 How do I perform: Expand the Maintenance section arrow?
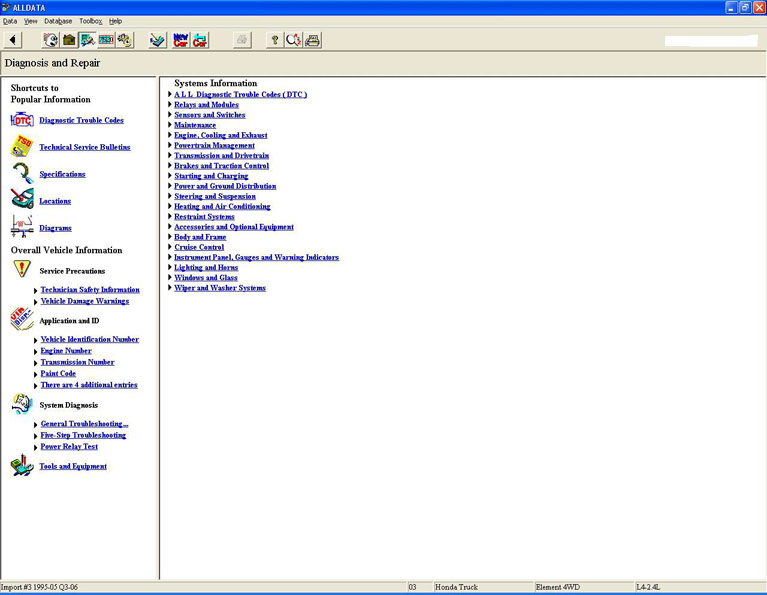click(x=170, y=125)
